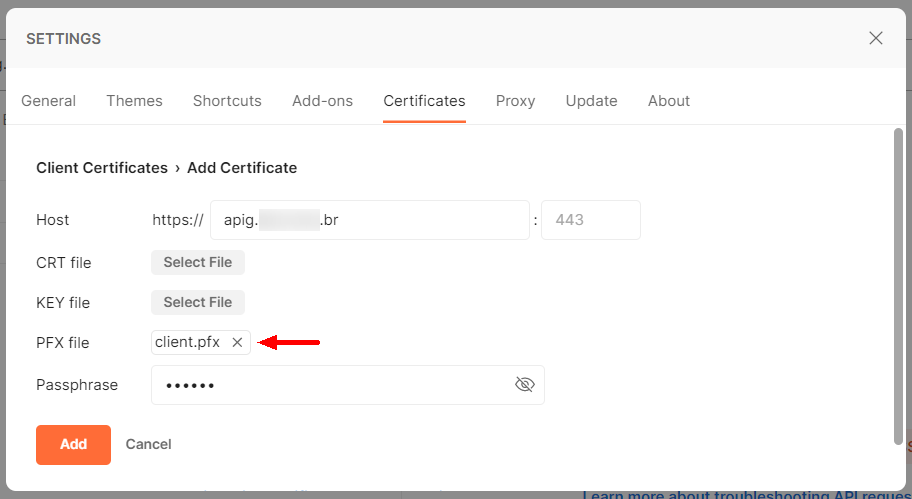The height and width of the screenshot is (499, 912).
Task: Switch to the Update tab
Action: [x=591, y=101]
